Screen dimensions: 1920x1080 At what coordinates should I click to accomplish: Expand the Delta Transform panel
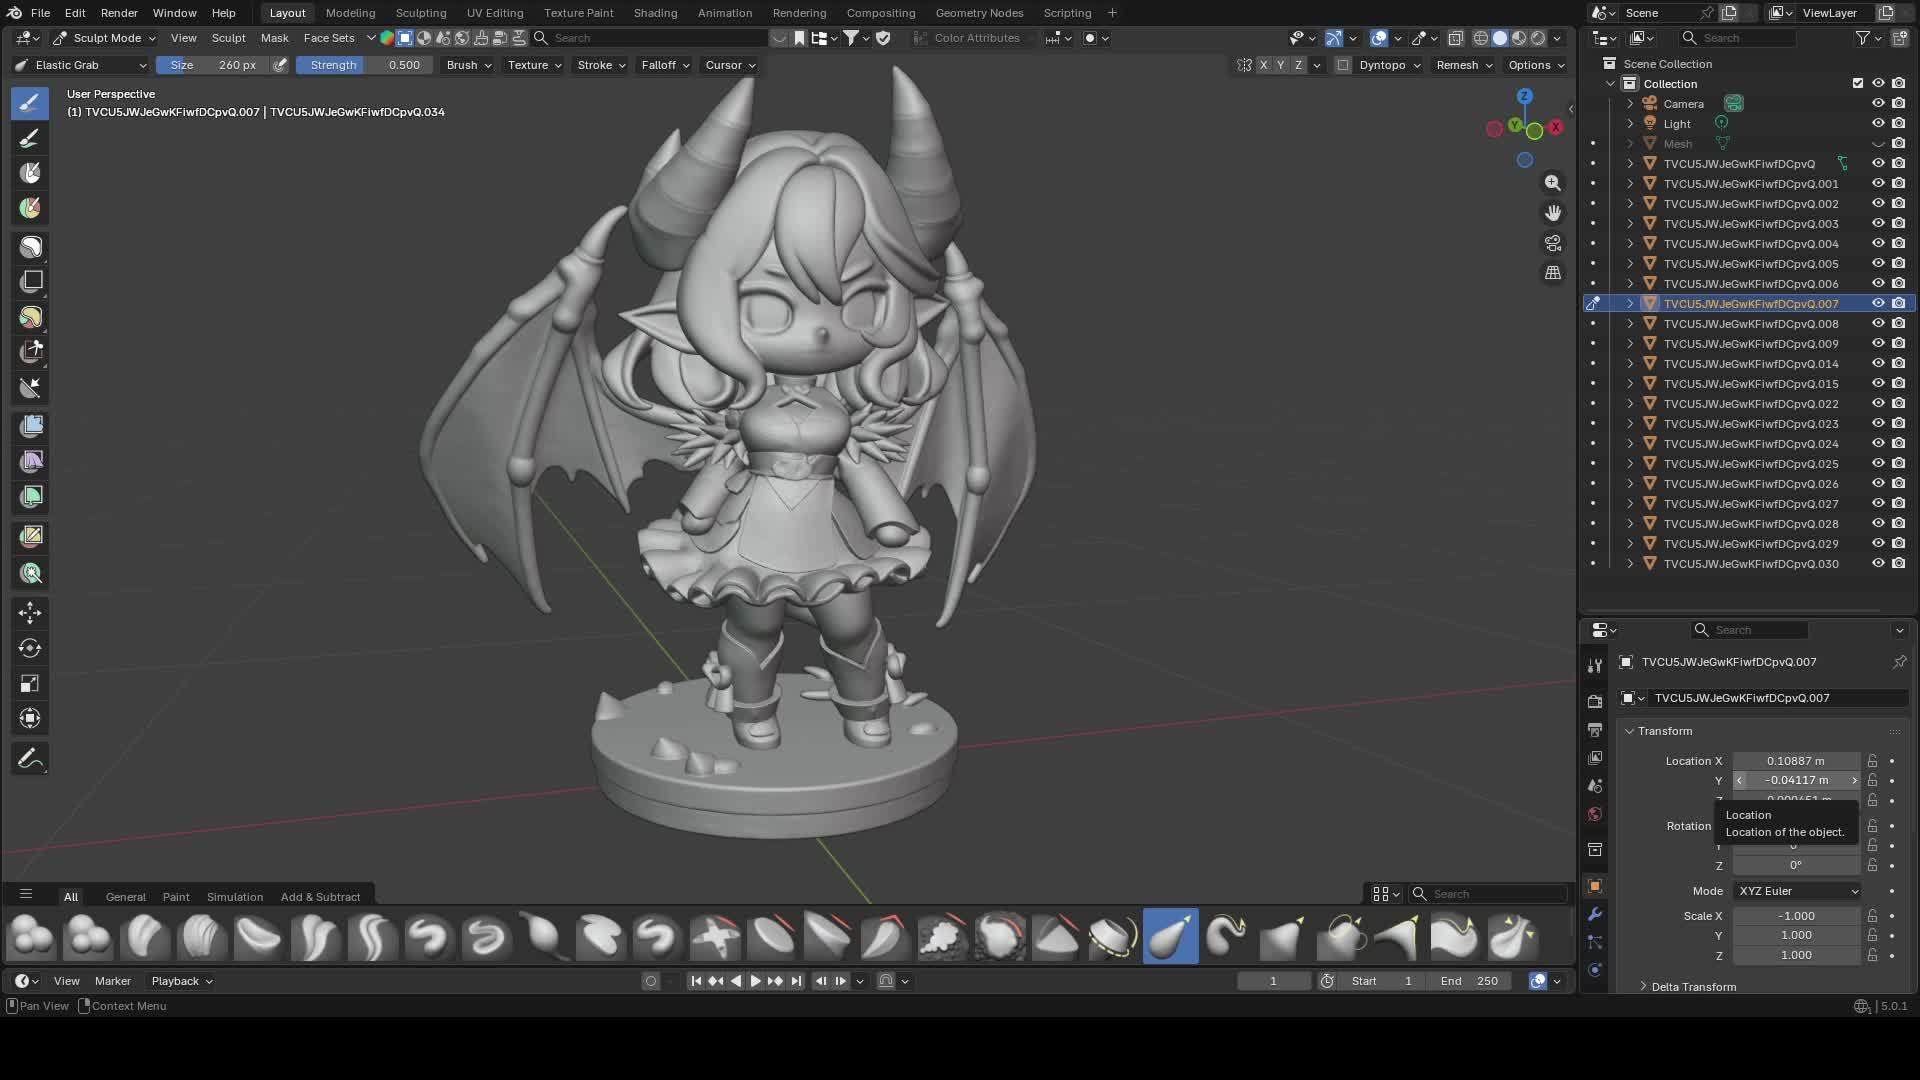[x=1692, y=987]
